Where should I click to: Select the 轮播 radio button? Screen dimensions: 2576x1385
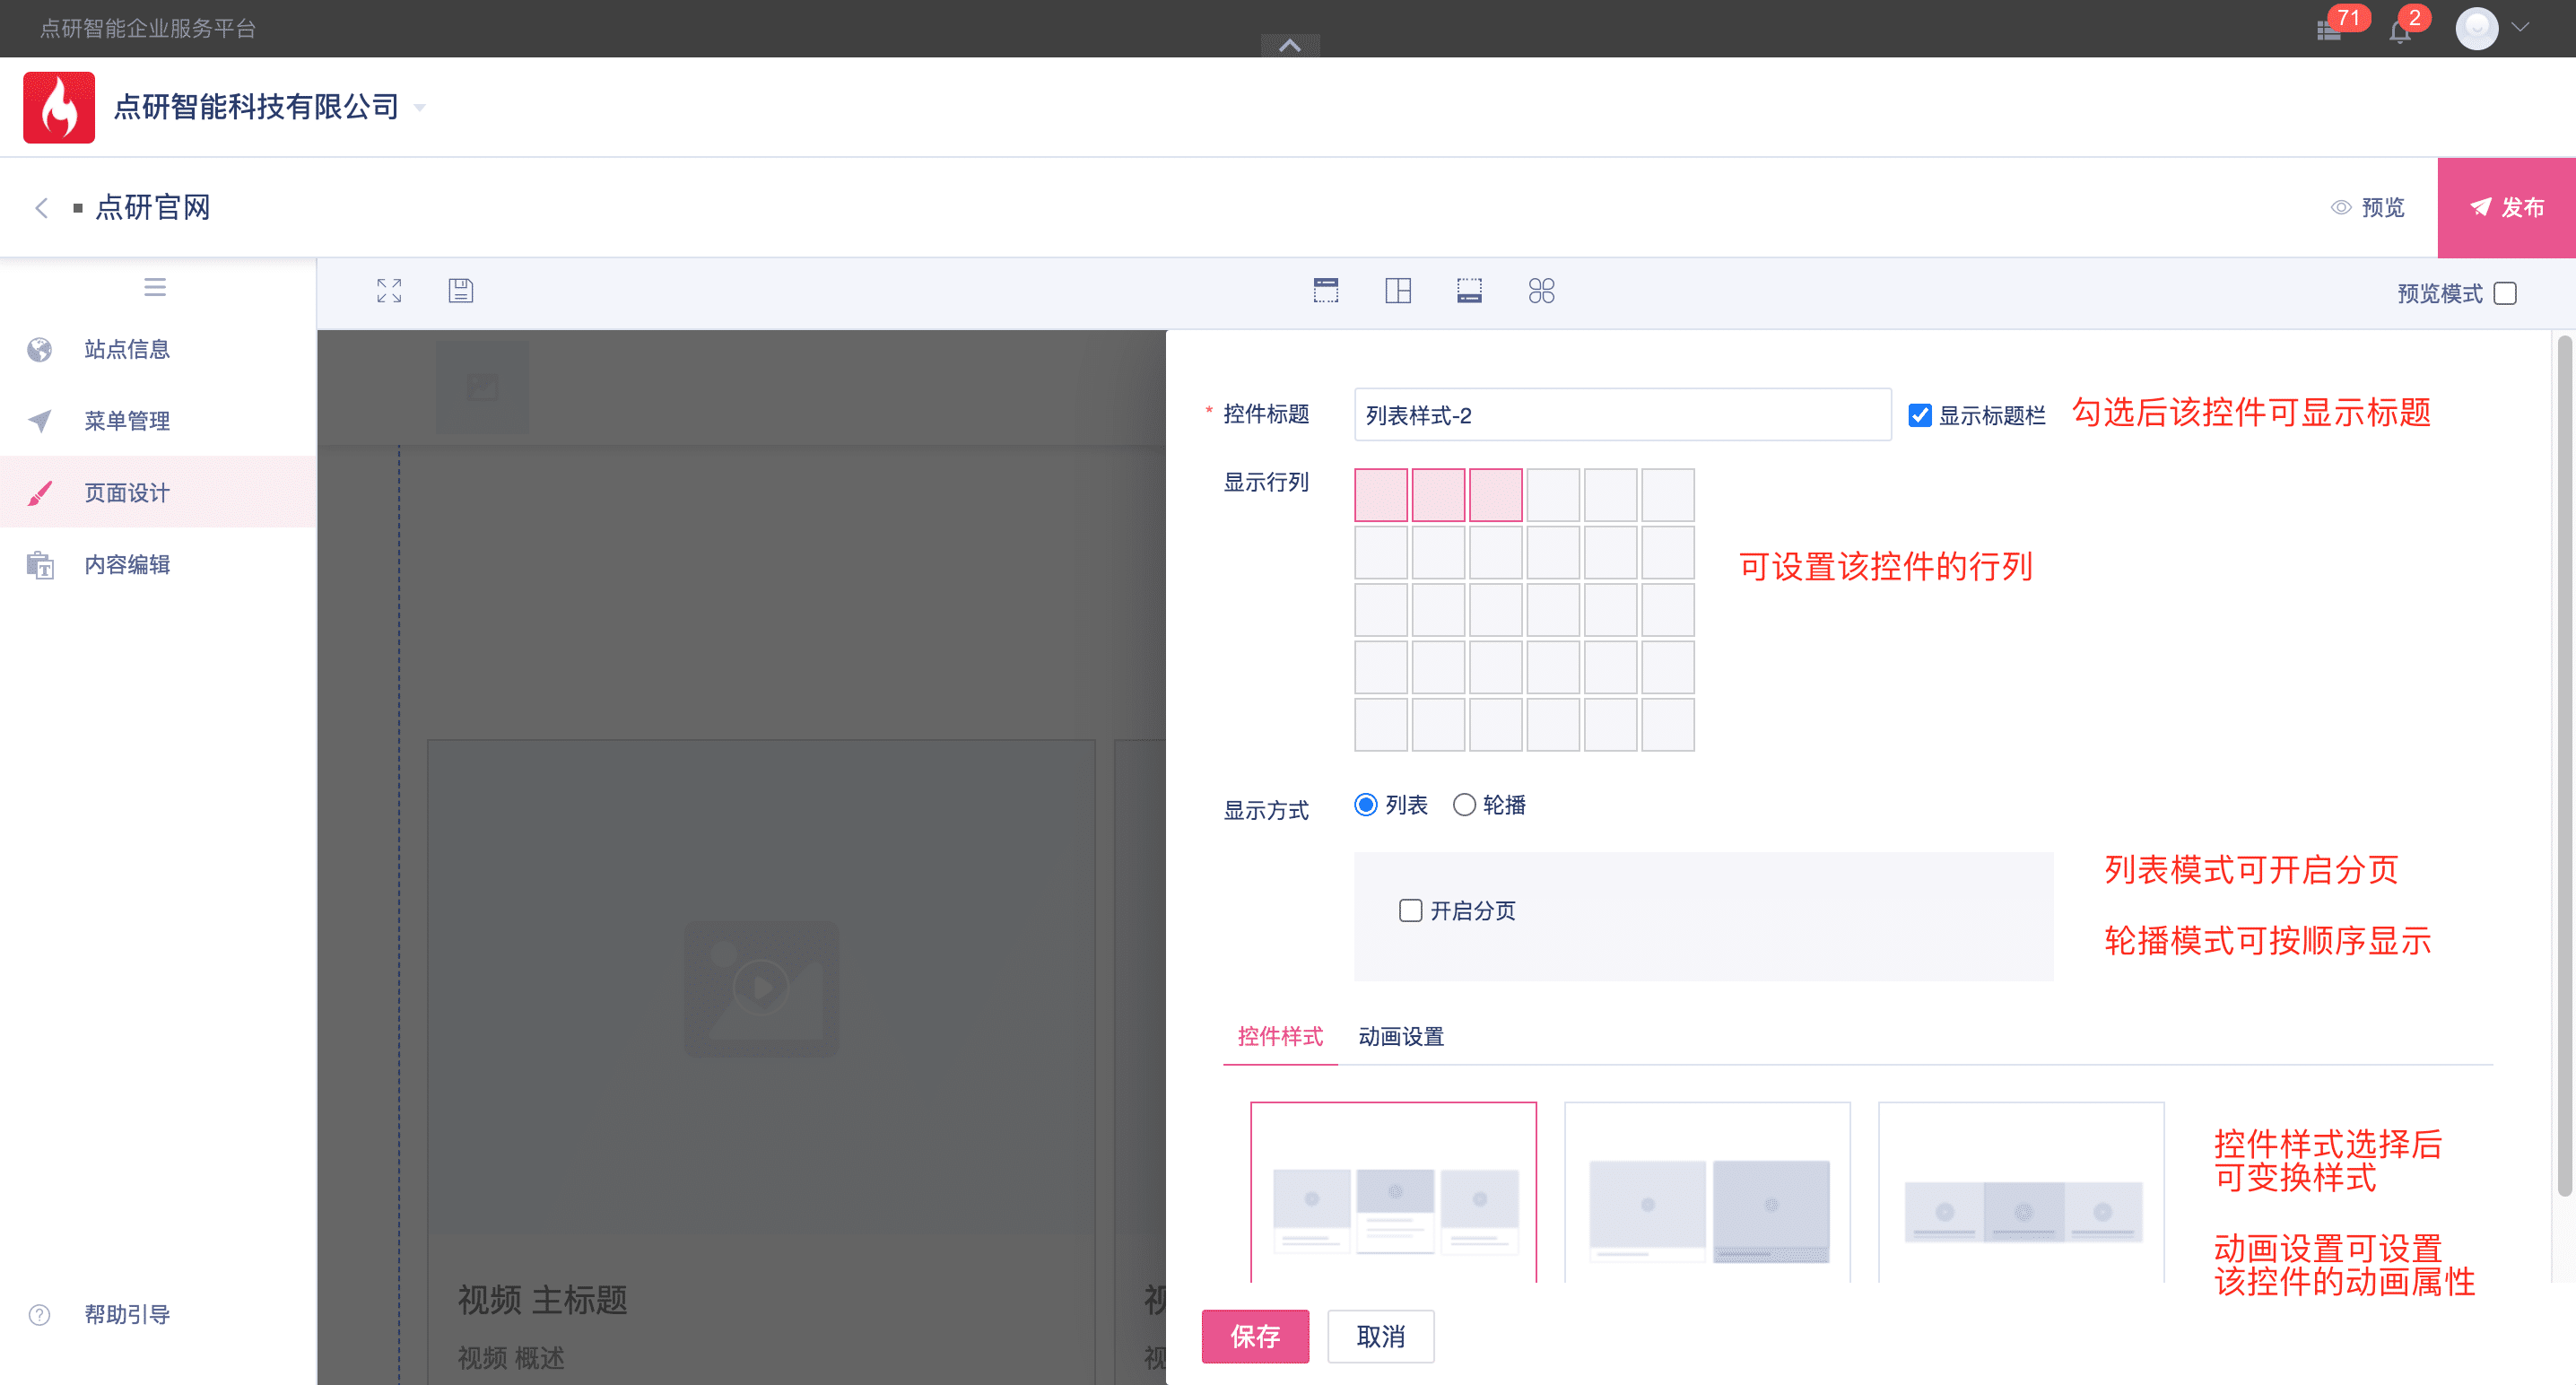point(1464,805)
